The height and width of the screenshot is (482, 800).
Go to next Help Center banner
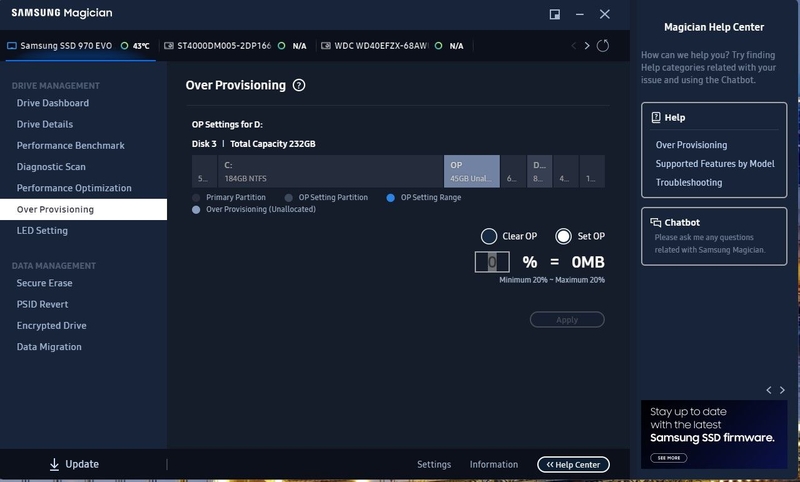[x=782, y=390]
